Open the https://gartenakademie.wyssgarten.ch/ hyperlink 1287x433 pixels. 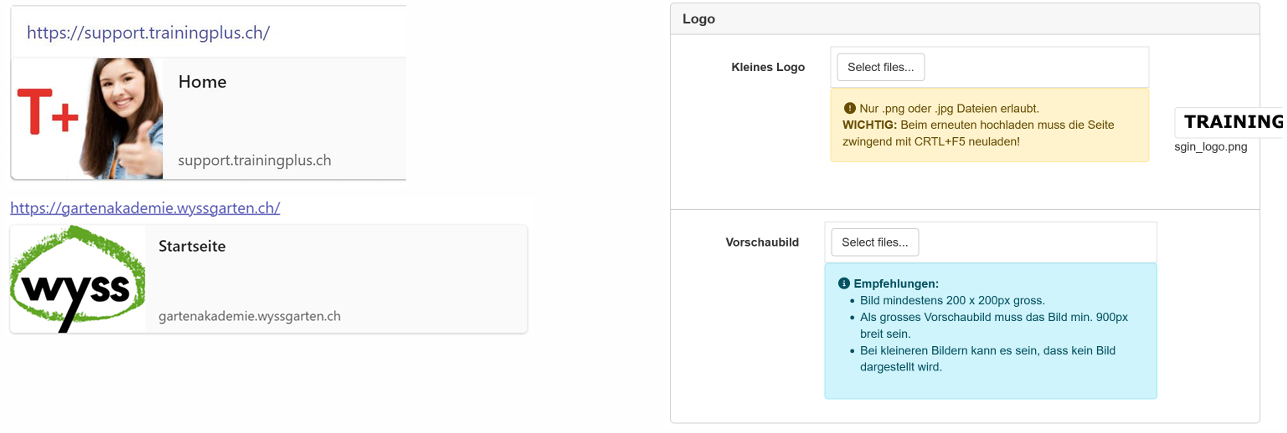click(x=145, y=208)
